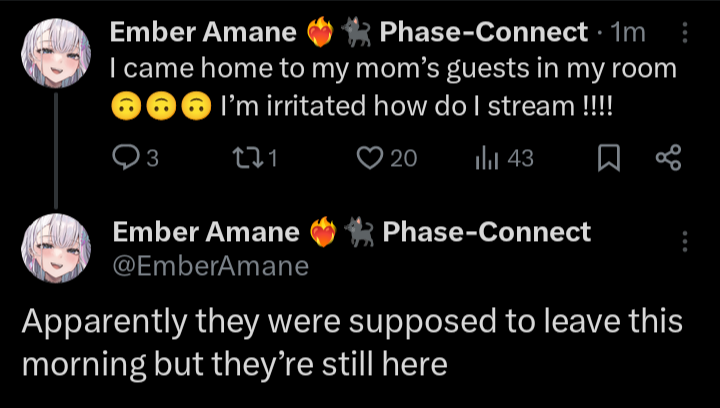This screenshot has width=720, height=408.
Task: Click the like count of 20
Action: pyautogui.click(x=402, y=158)
